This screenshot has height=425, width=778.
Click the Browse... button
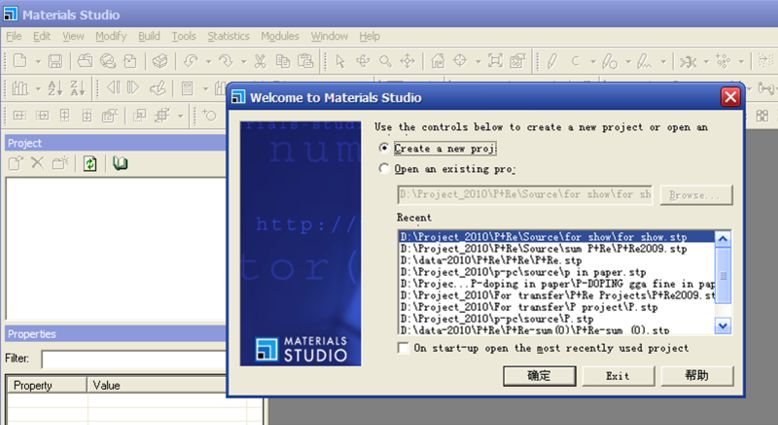pos(696,195)
